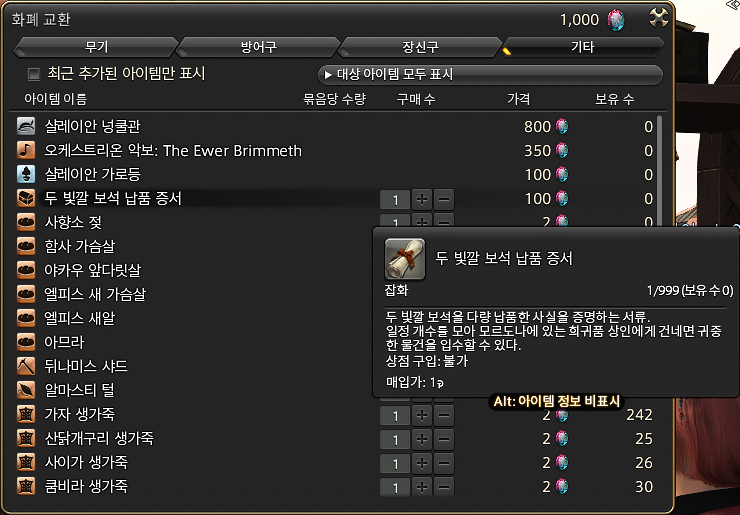This screenshot has height=515, width=740.
Task: Click quantity field for 산닭개구리 생가죽
Action: (x=395, y=439)
